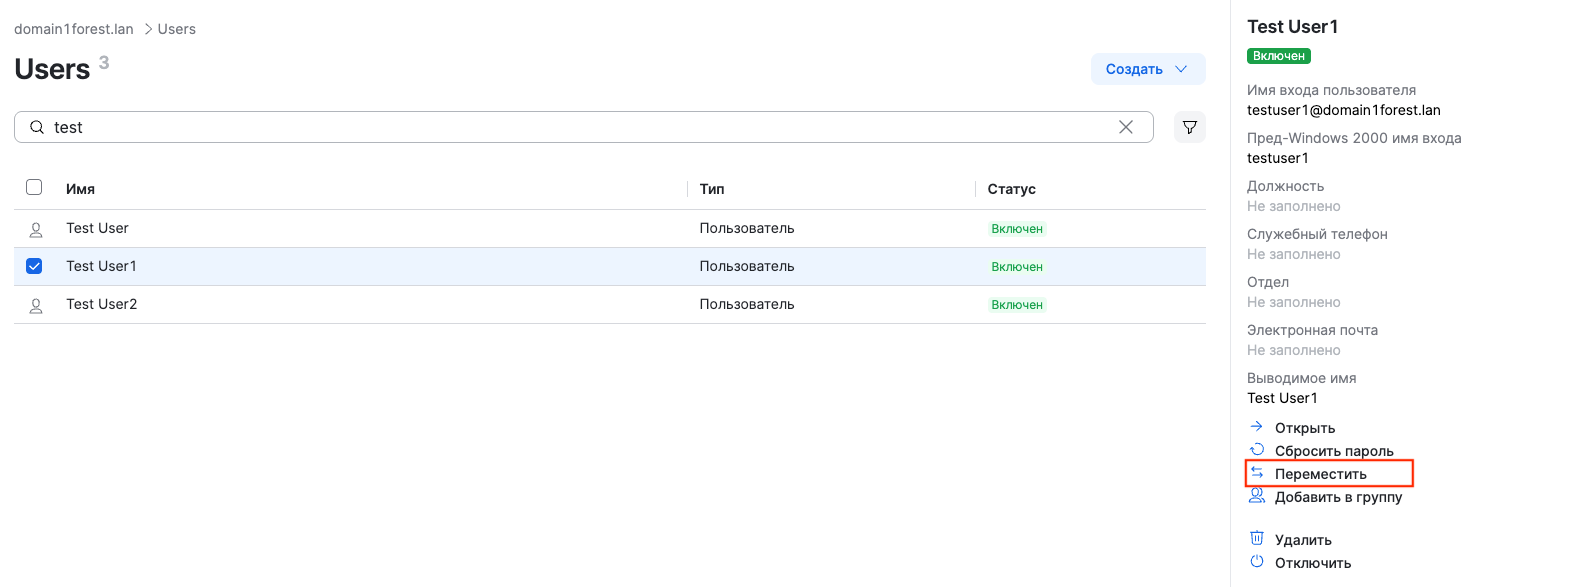Click the swap icon beside Переместить
Viewport: 1587px width, 587px height.
(1257, 473)
